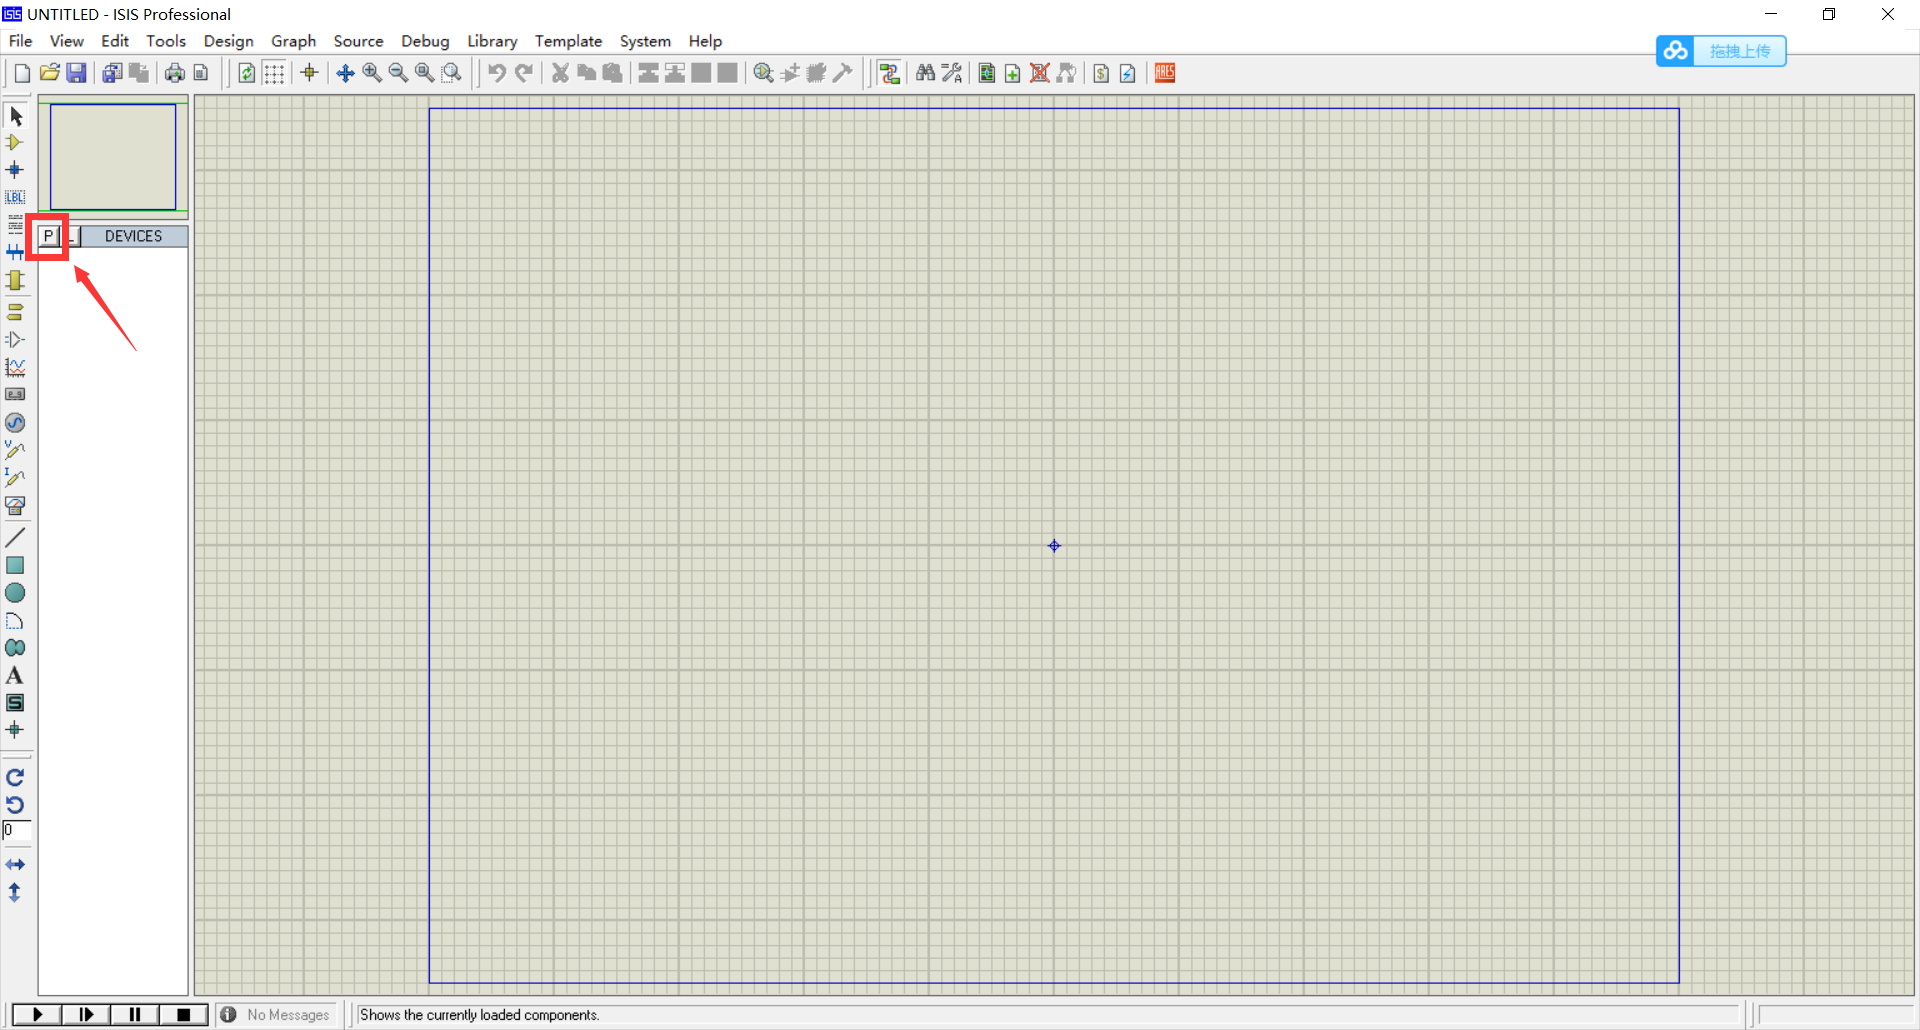Select Device pins mode

15,340
